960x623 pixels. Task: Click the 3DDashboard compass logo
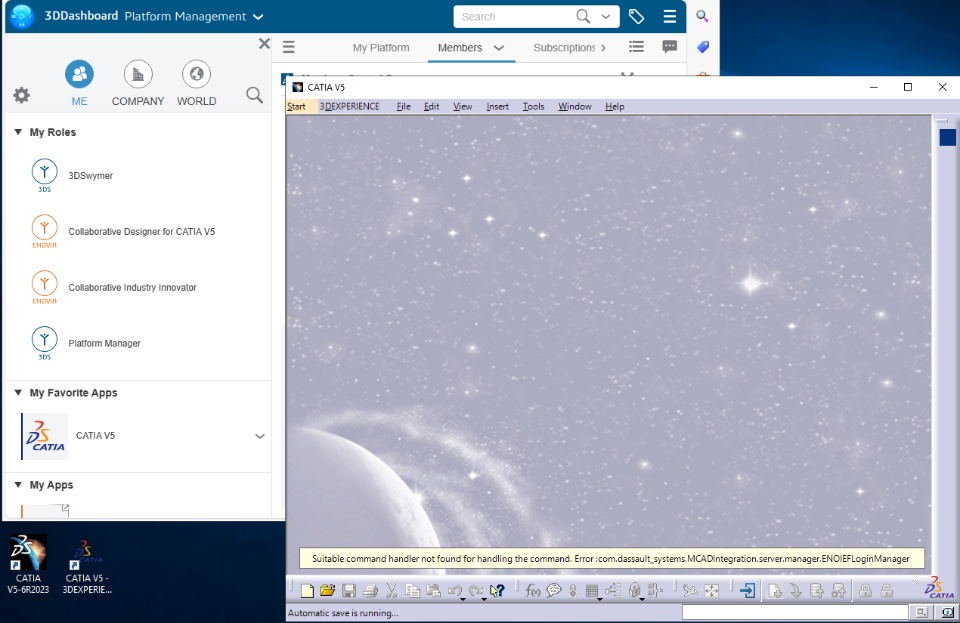point(22,16)
